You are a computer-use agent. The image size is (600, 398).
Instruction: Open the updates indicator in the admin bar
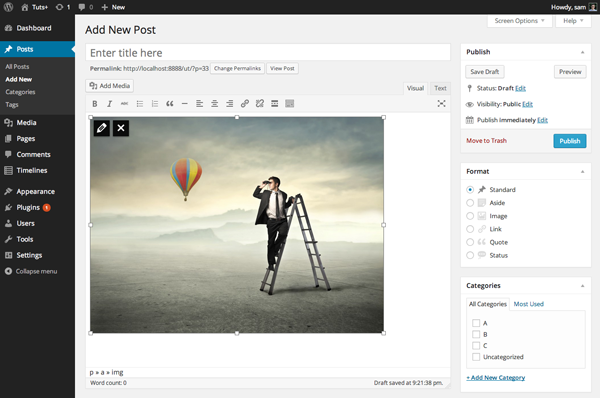63,7
